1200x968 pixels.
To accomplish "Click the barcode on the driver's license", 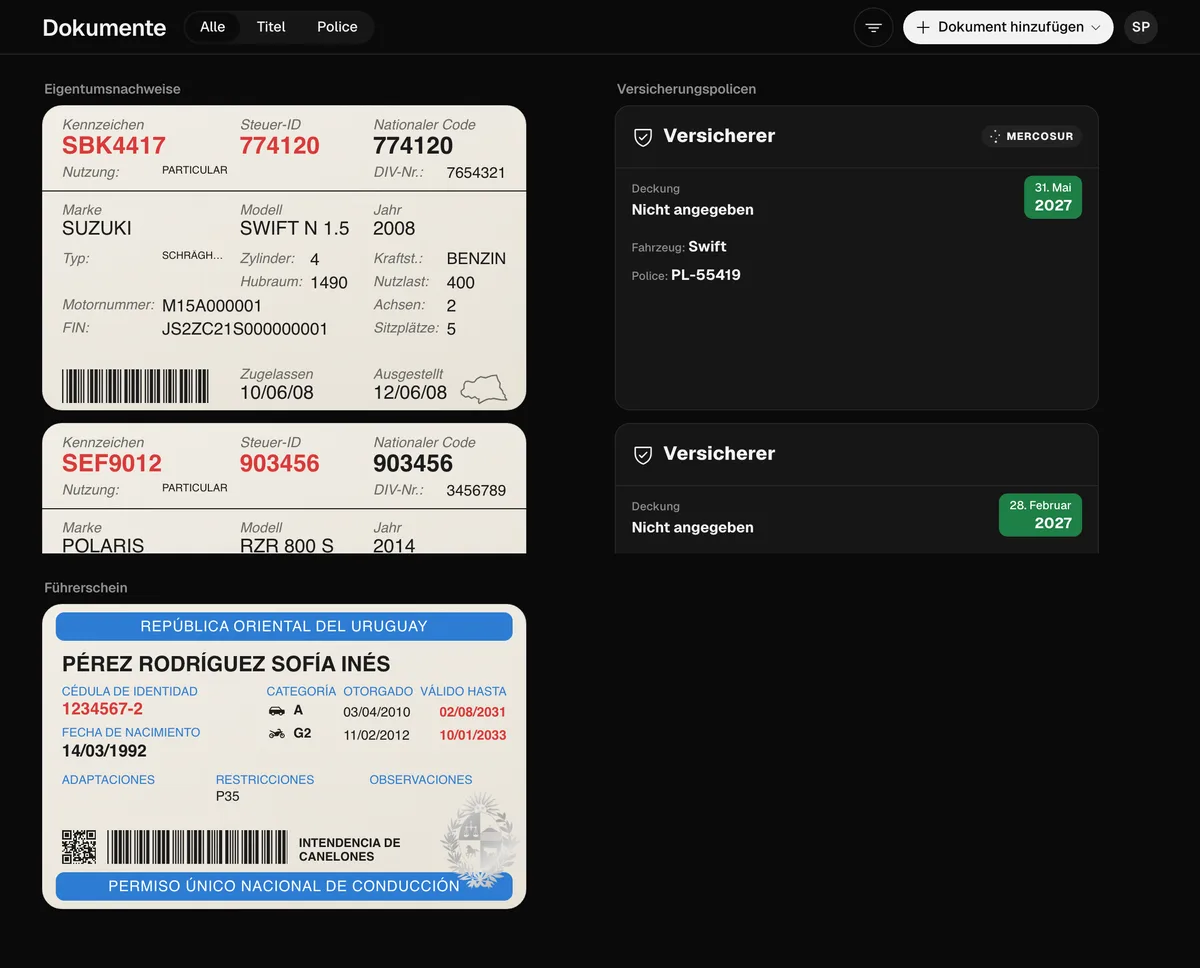I will point(197,847).
